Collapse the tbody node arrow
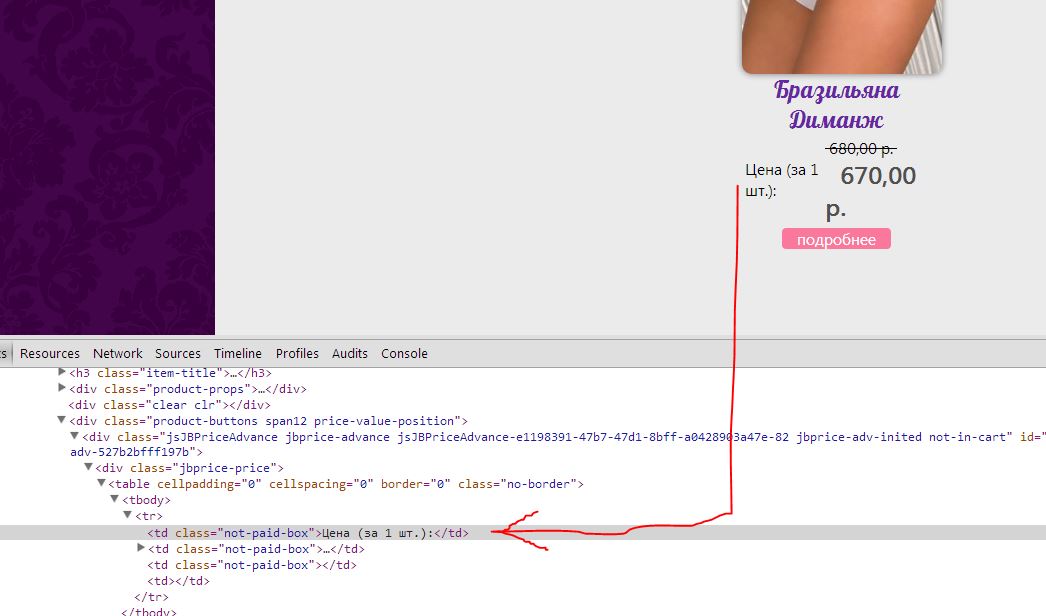 (114, 500)
